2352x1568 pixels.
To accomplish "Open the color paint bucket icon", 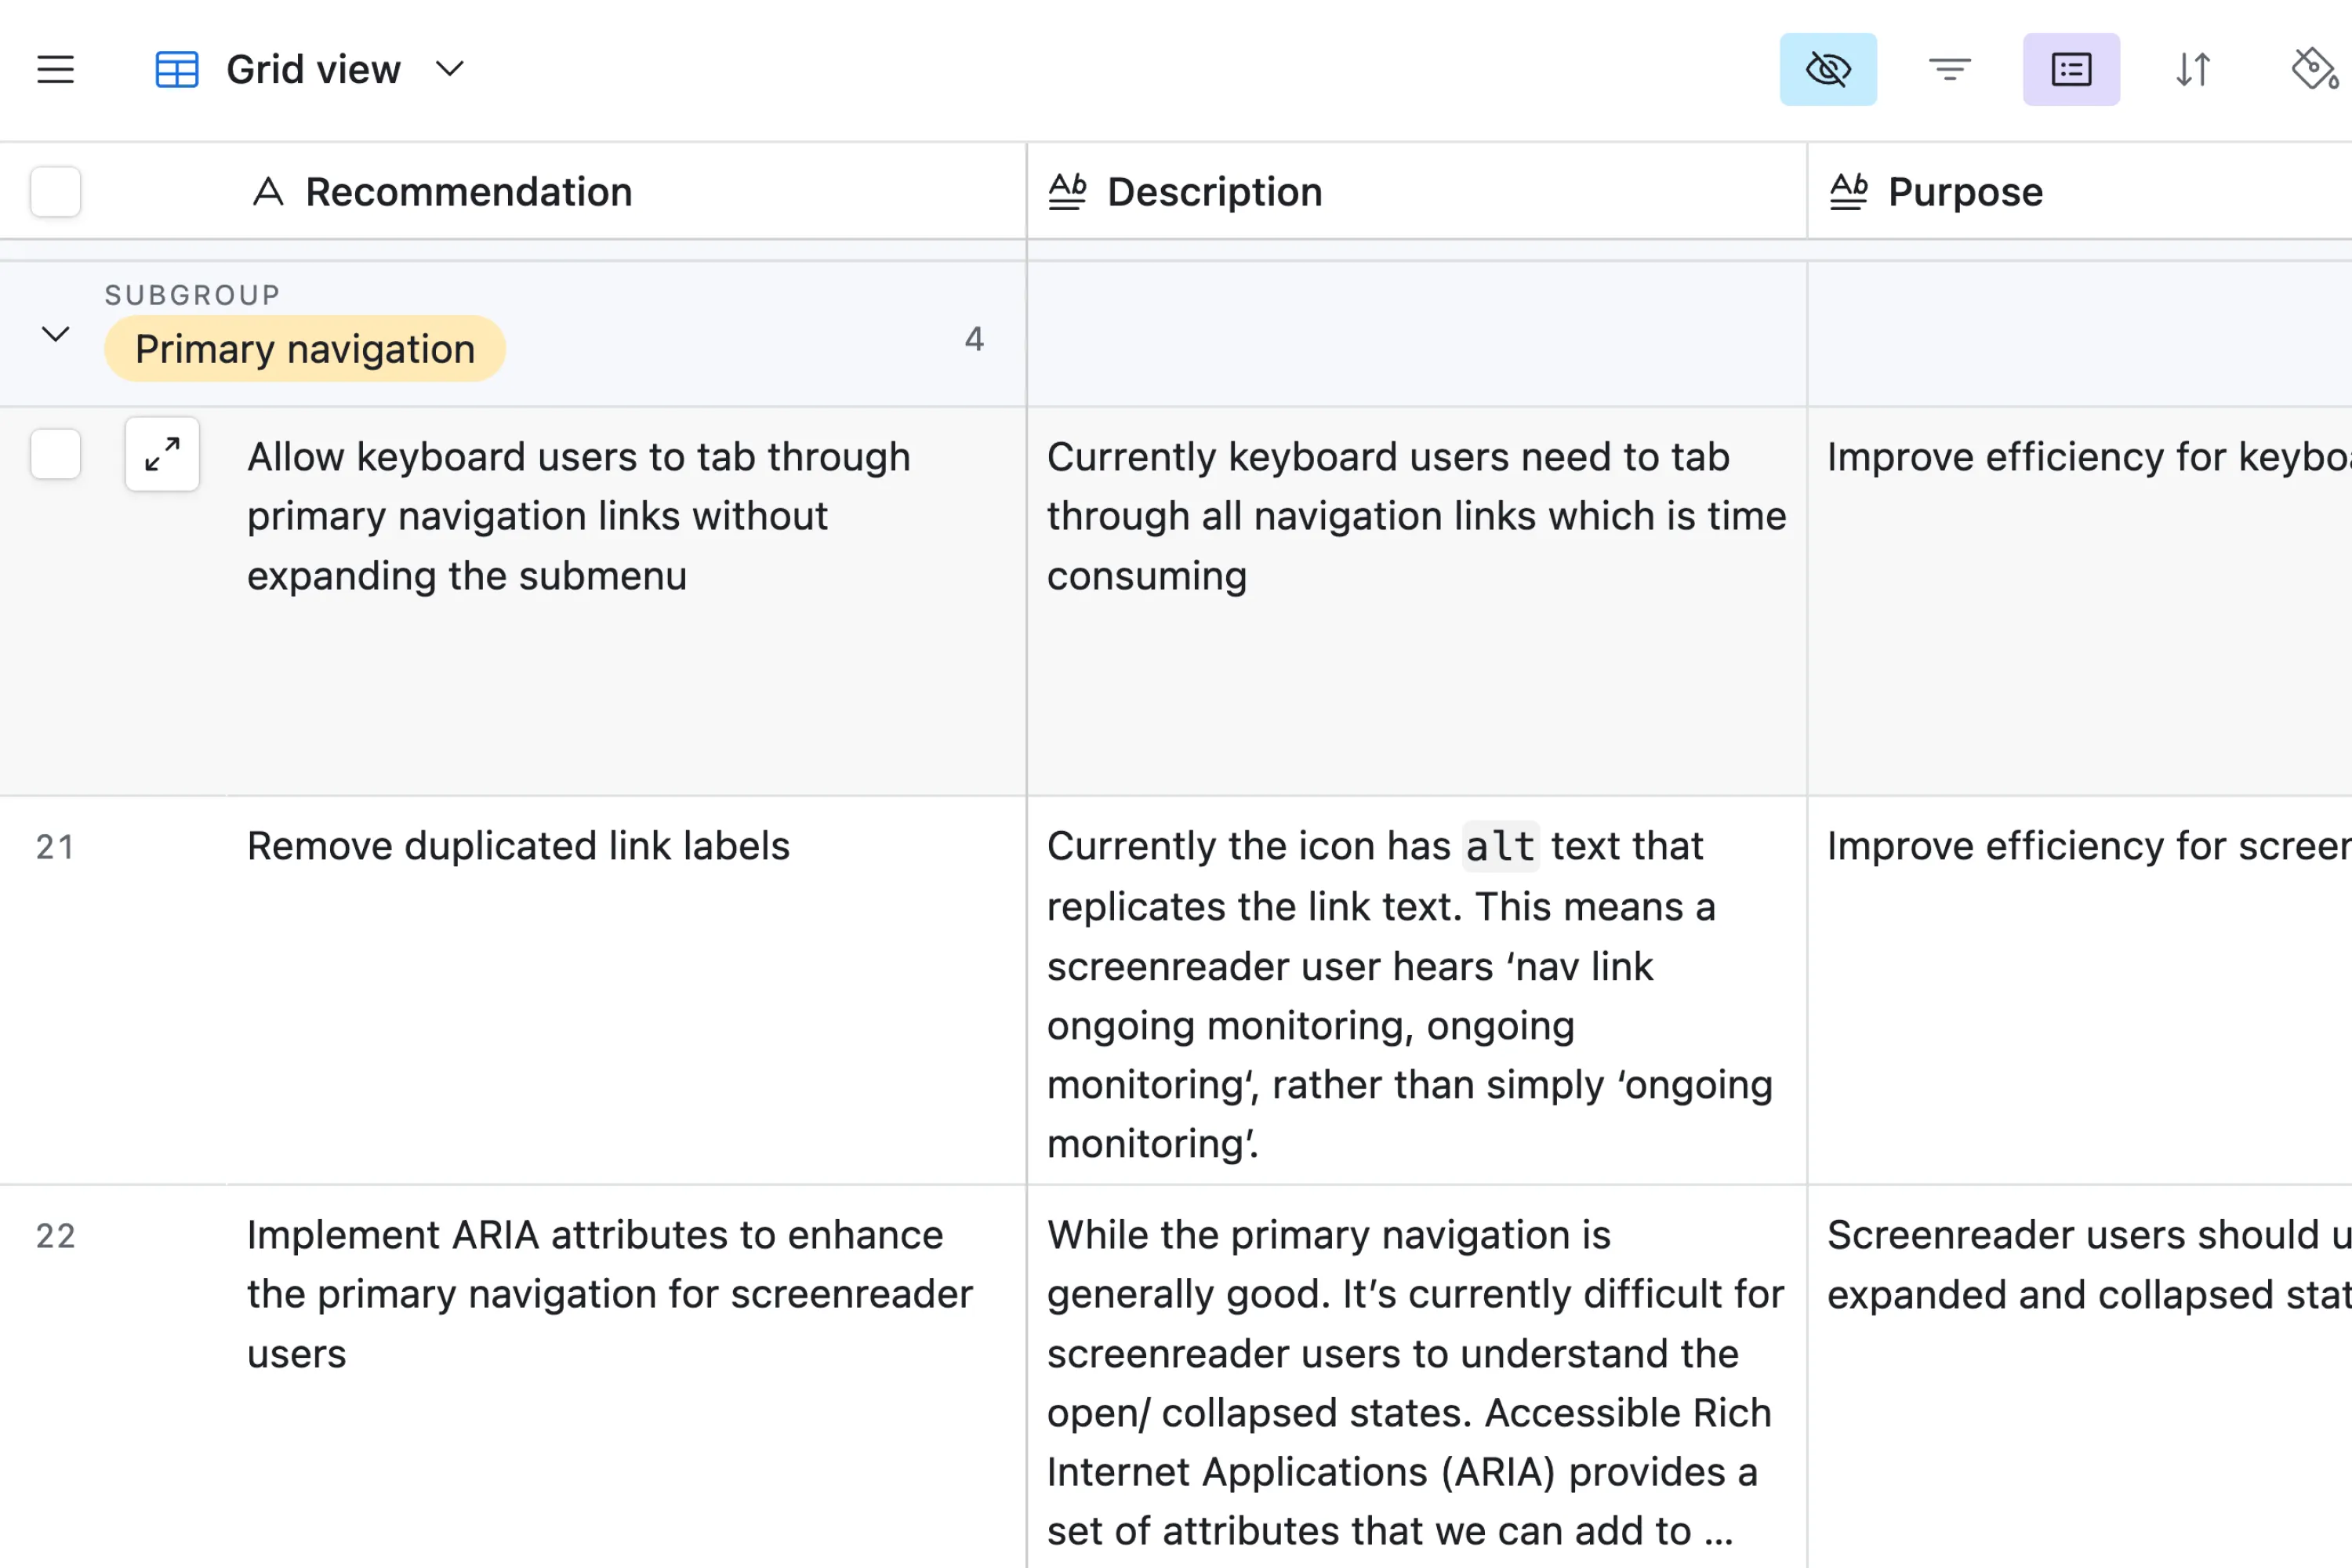I will (2315, 70).
